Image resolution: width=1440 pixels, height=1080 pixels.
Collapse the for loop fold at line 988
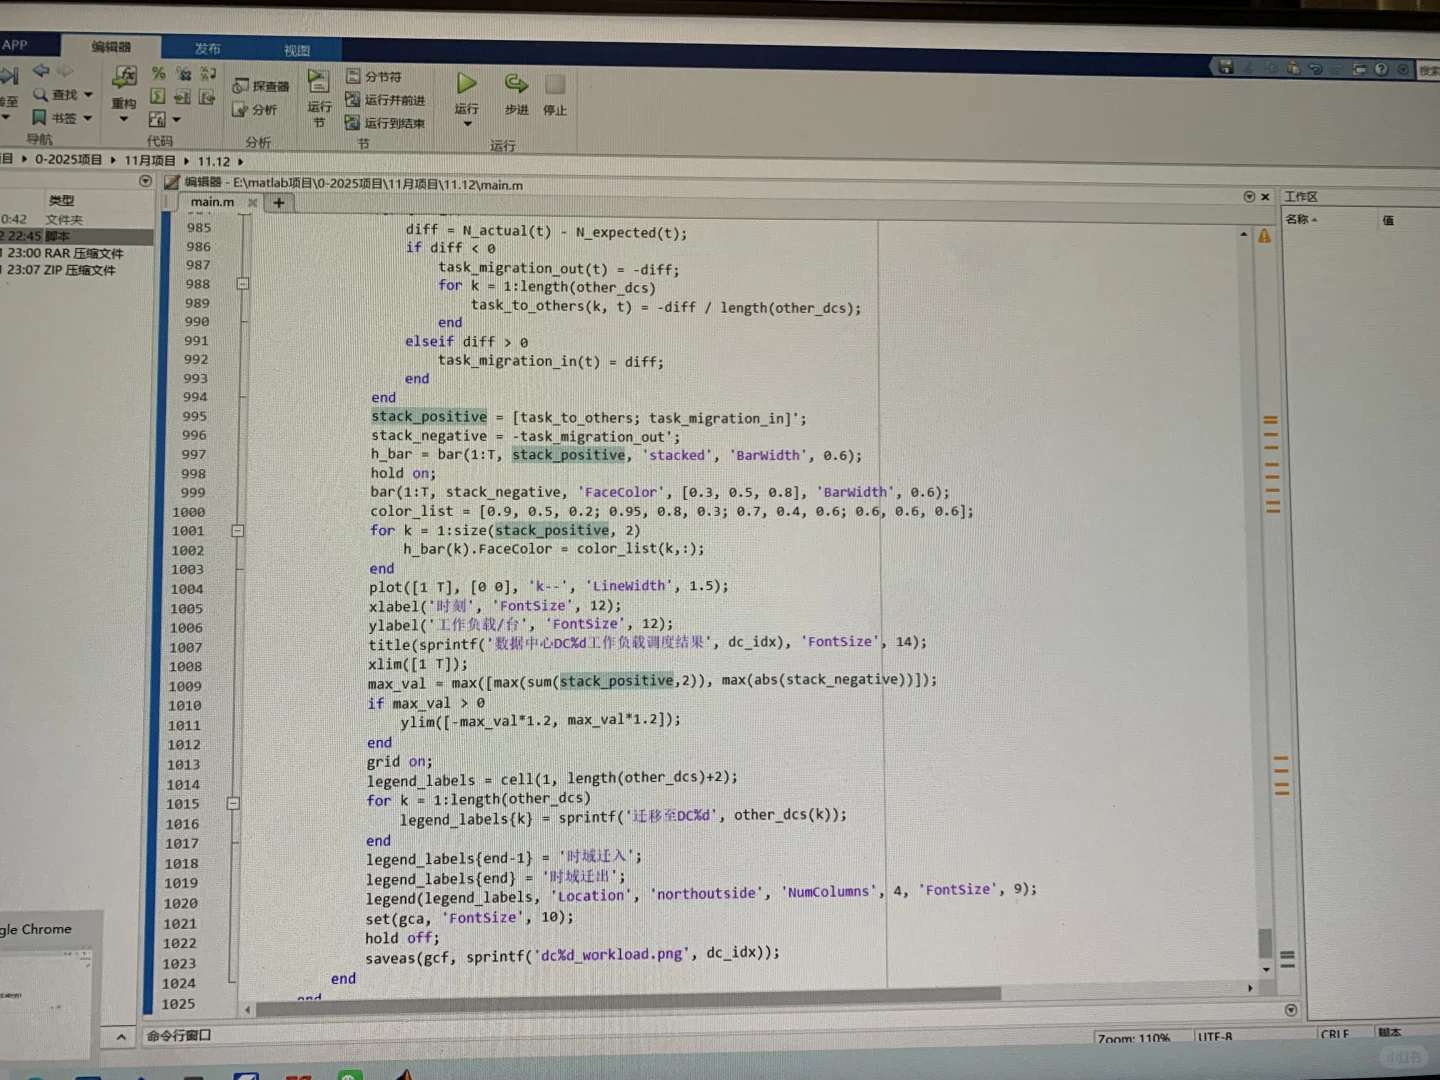tap(242, 284)
